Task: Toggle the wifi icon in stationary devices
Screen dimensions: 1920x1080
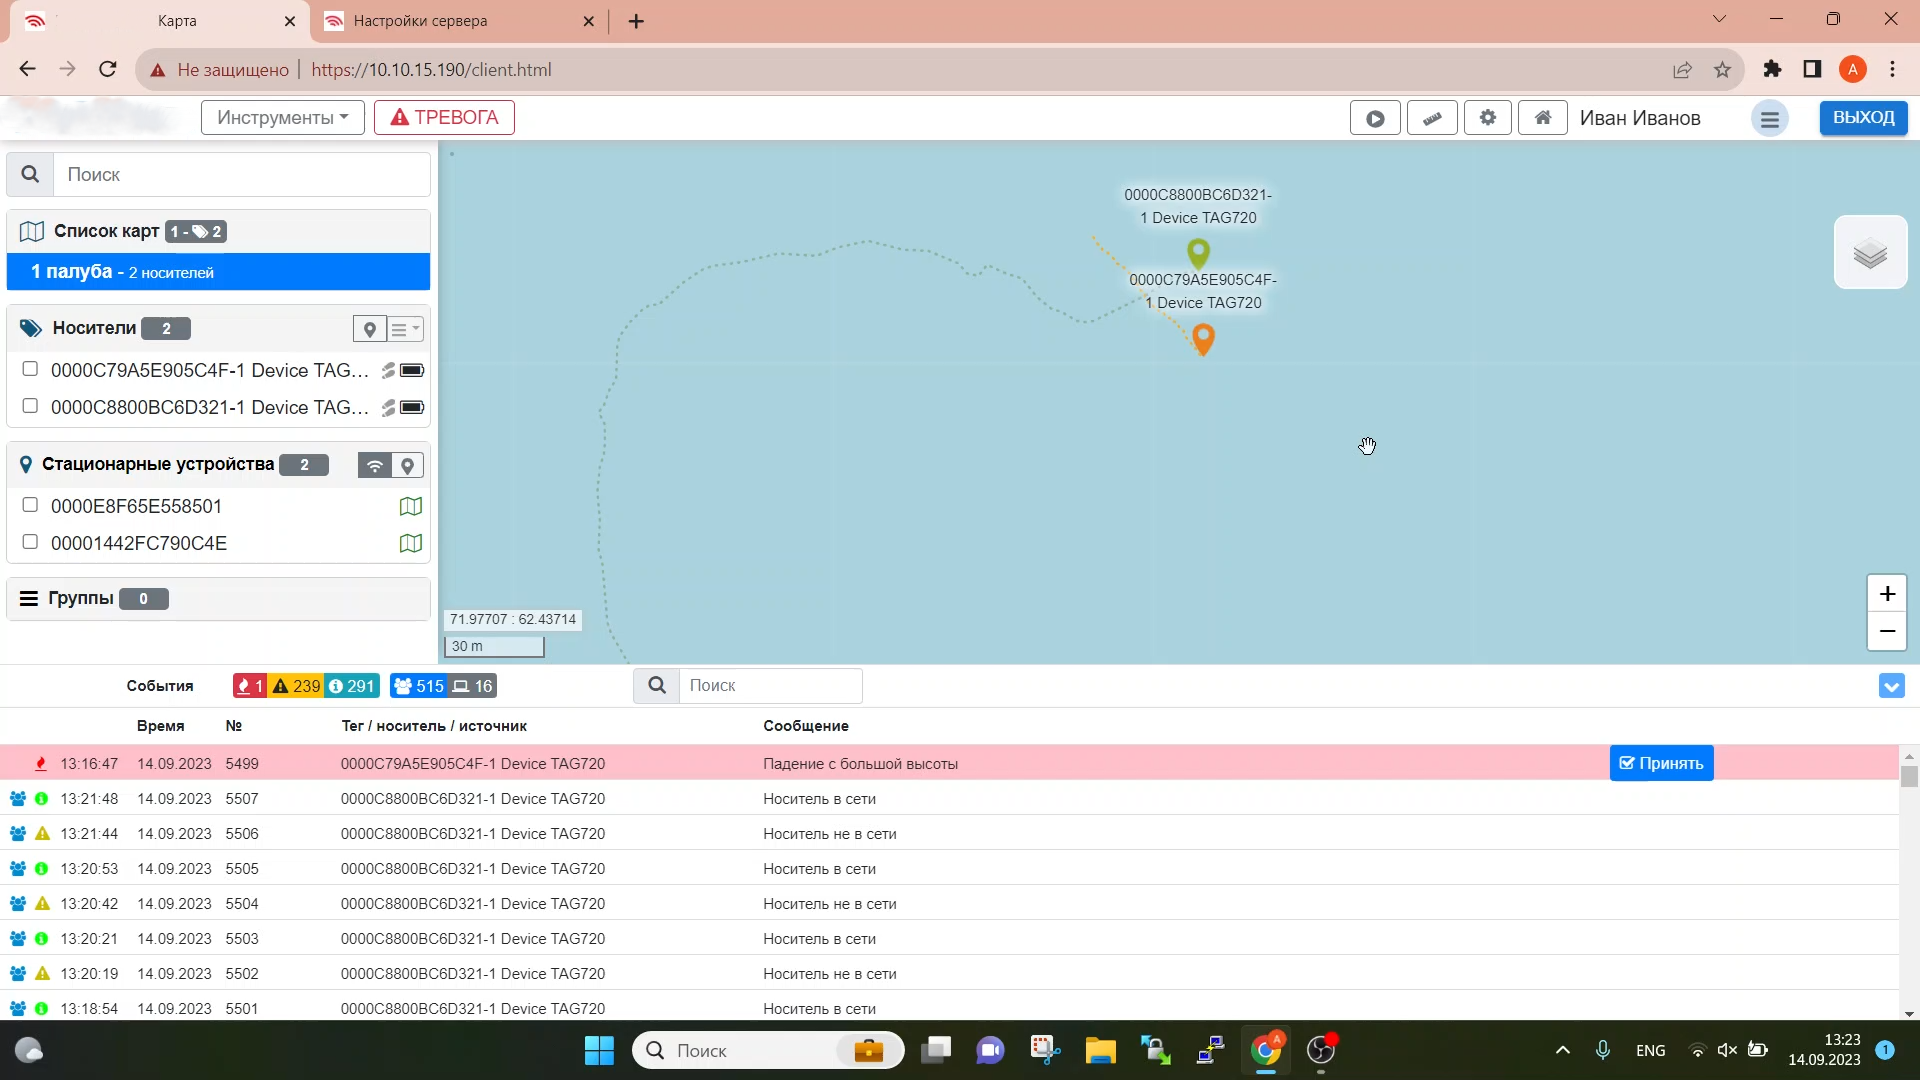Action: click(x=375, y=466)
